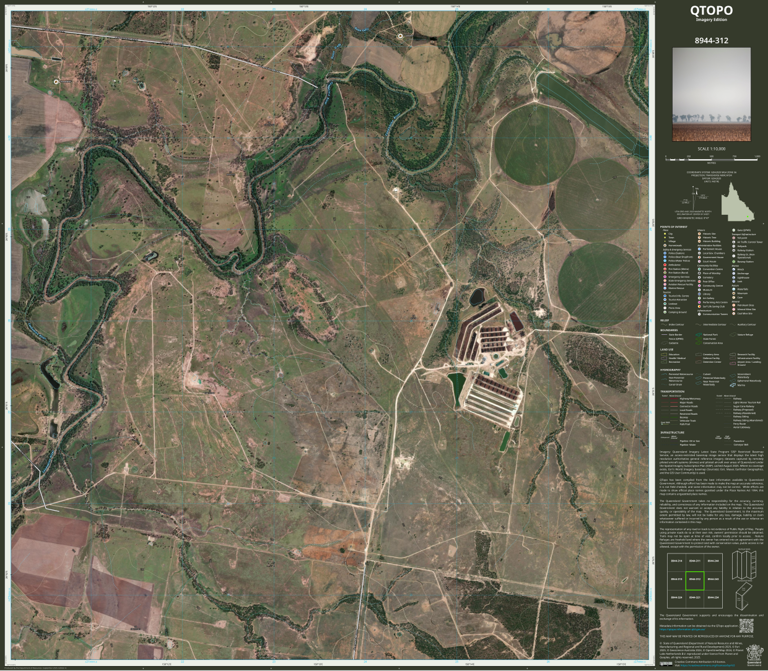Image resolution: width=768 pixels, height=671 pixels.
Task: Click the Lighthouse legend icon
Action: (734, 278)
